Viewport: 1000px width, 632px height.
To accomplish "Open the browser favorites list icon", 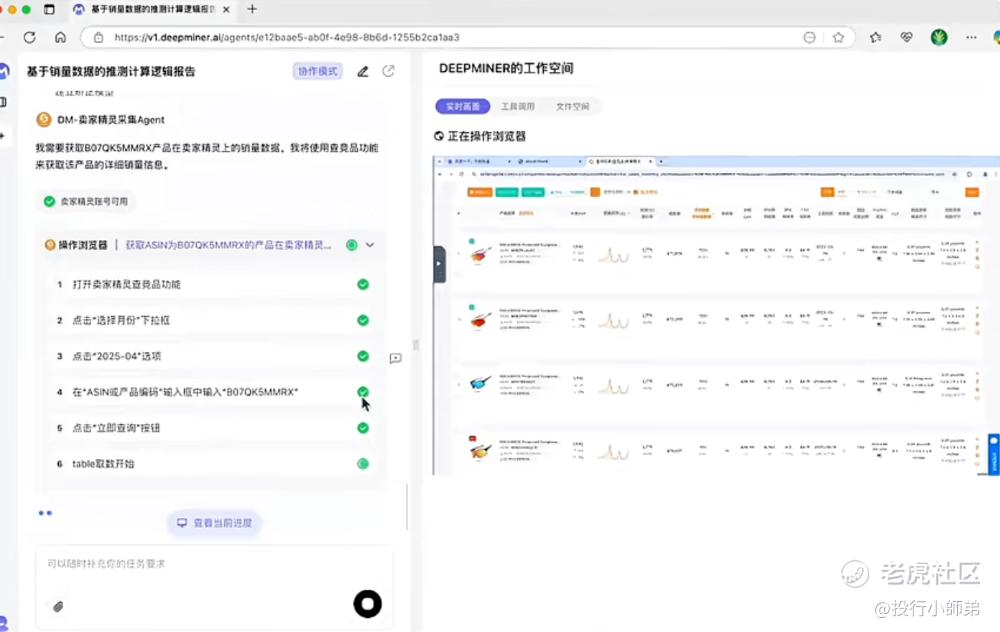I will (x=875, y=37).
